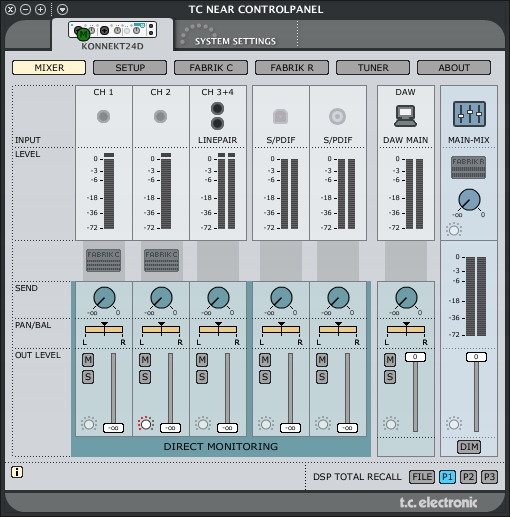Click the DAW Main laptop icon
This screenshot has width=510, height=517.
(x=405, y=116)
